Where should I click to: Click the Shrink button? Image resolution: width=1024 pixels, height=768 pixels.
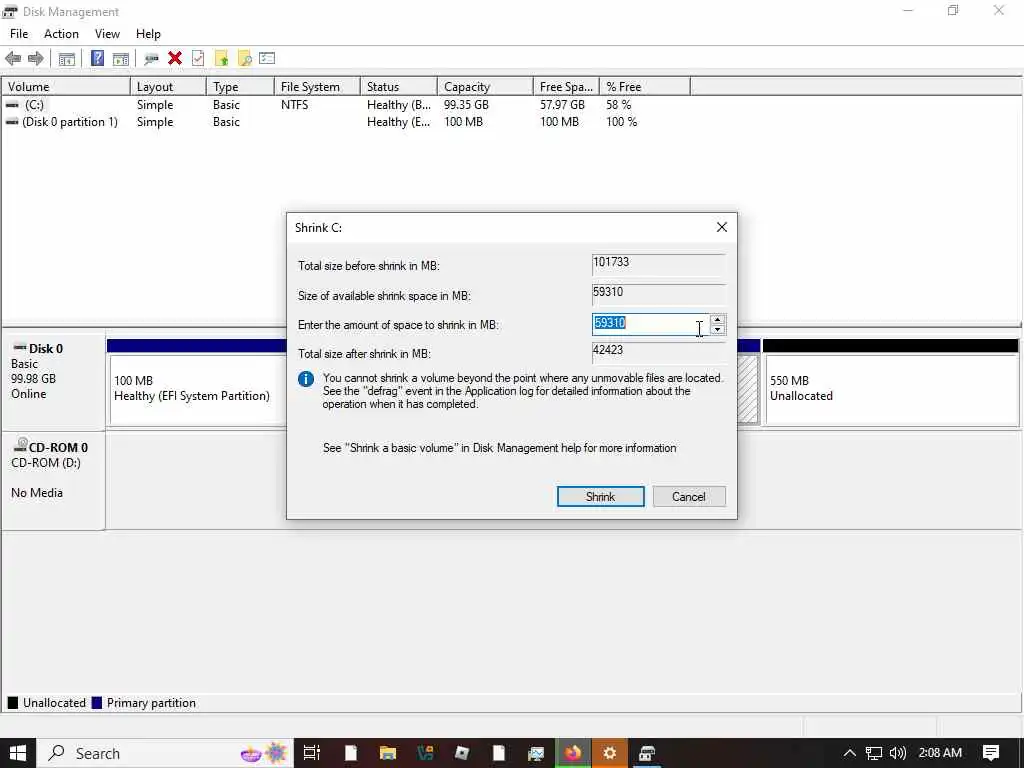pyautogui.click(x=600, y=496)
